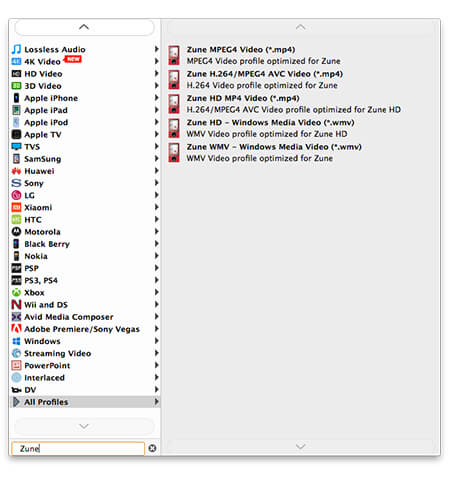Expand the 4K Video submenu arrow

(x=156, y=61)
